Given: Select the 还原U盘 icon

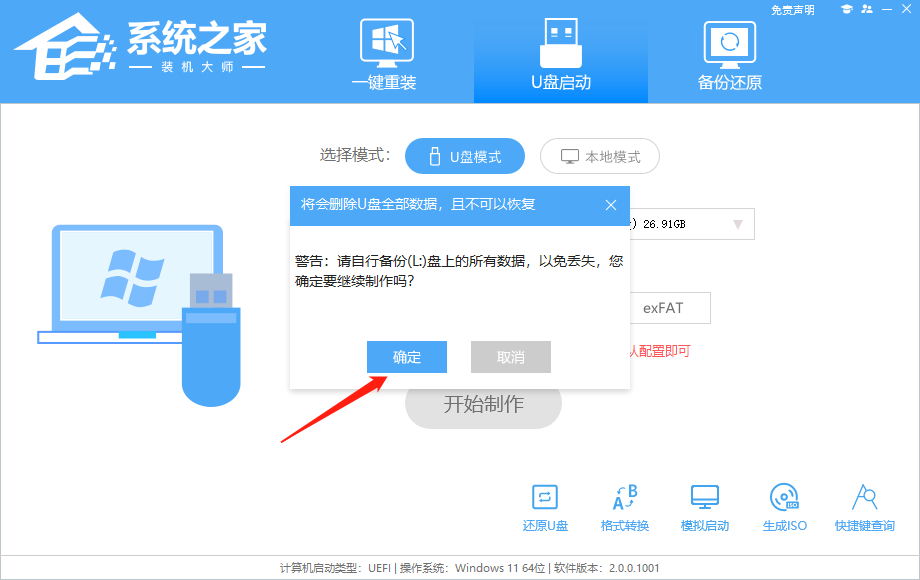Looking at the screenshot, I should 545,505.
